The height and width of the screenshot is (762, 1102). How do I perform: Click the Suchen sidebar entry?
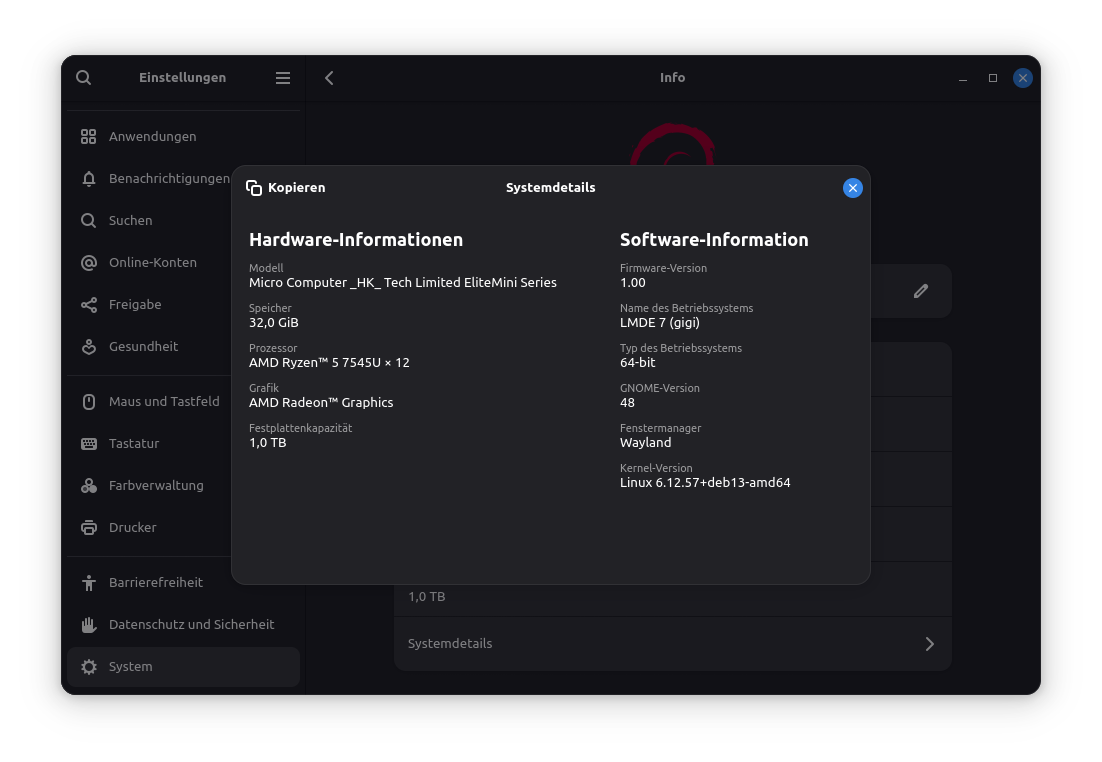click(130, 221)
